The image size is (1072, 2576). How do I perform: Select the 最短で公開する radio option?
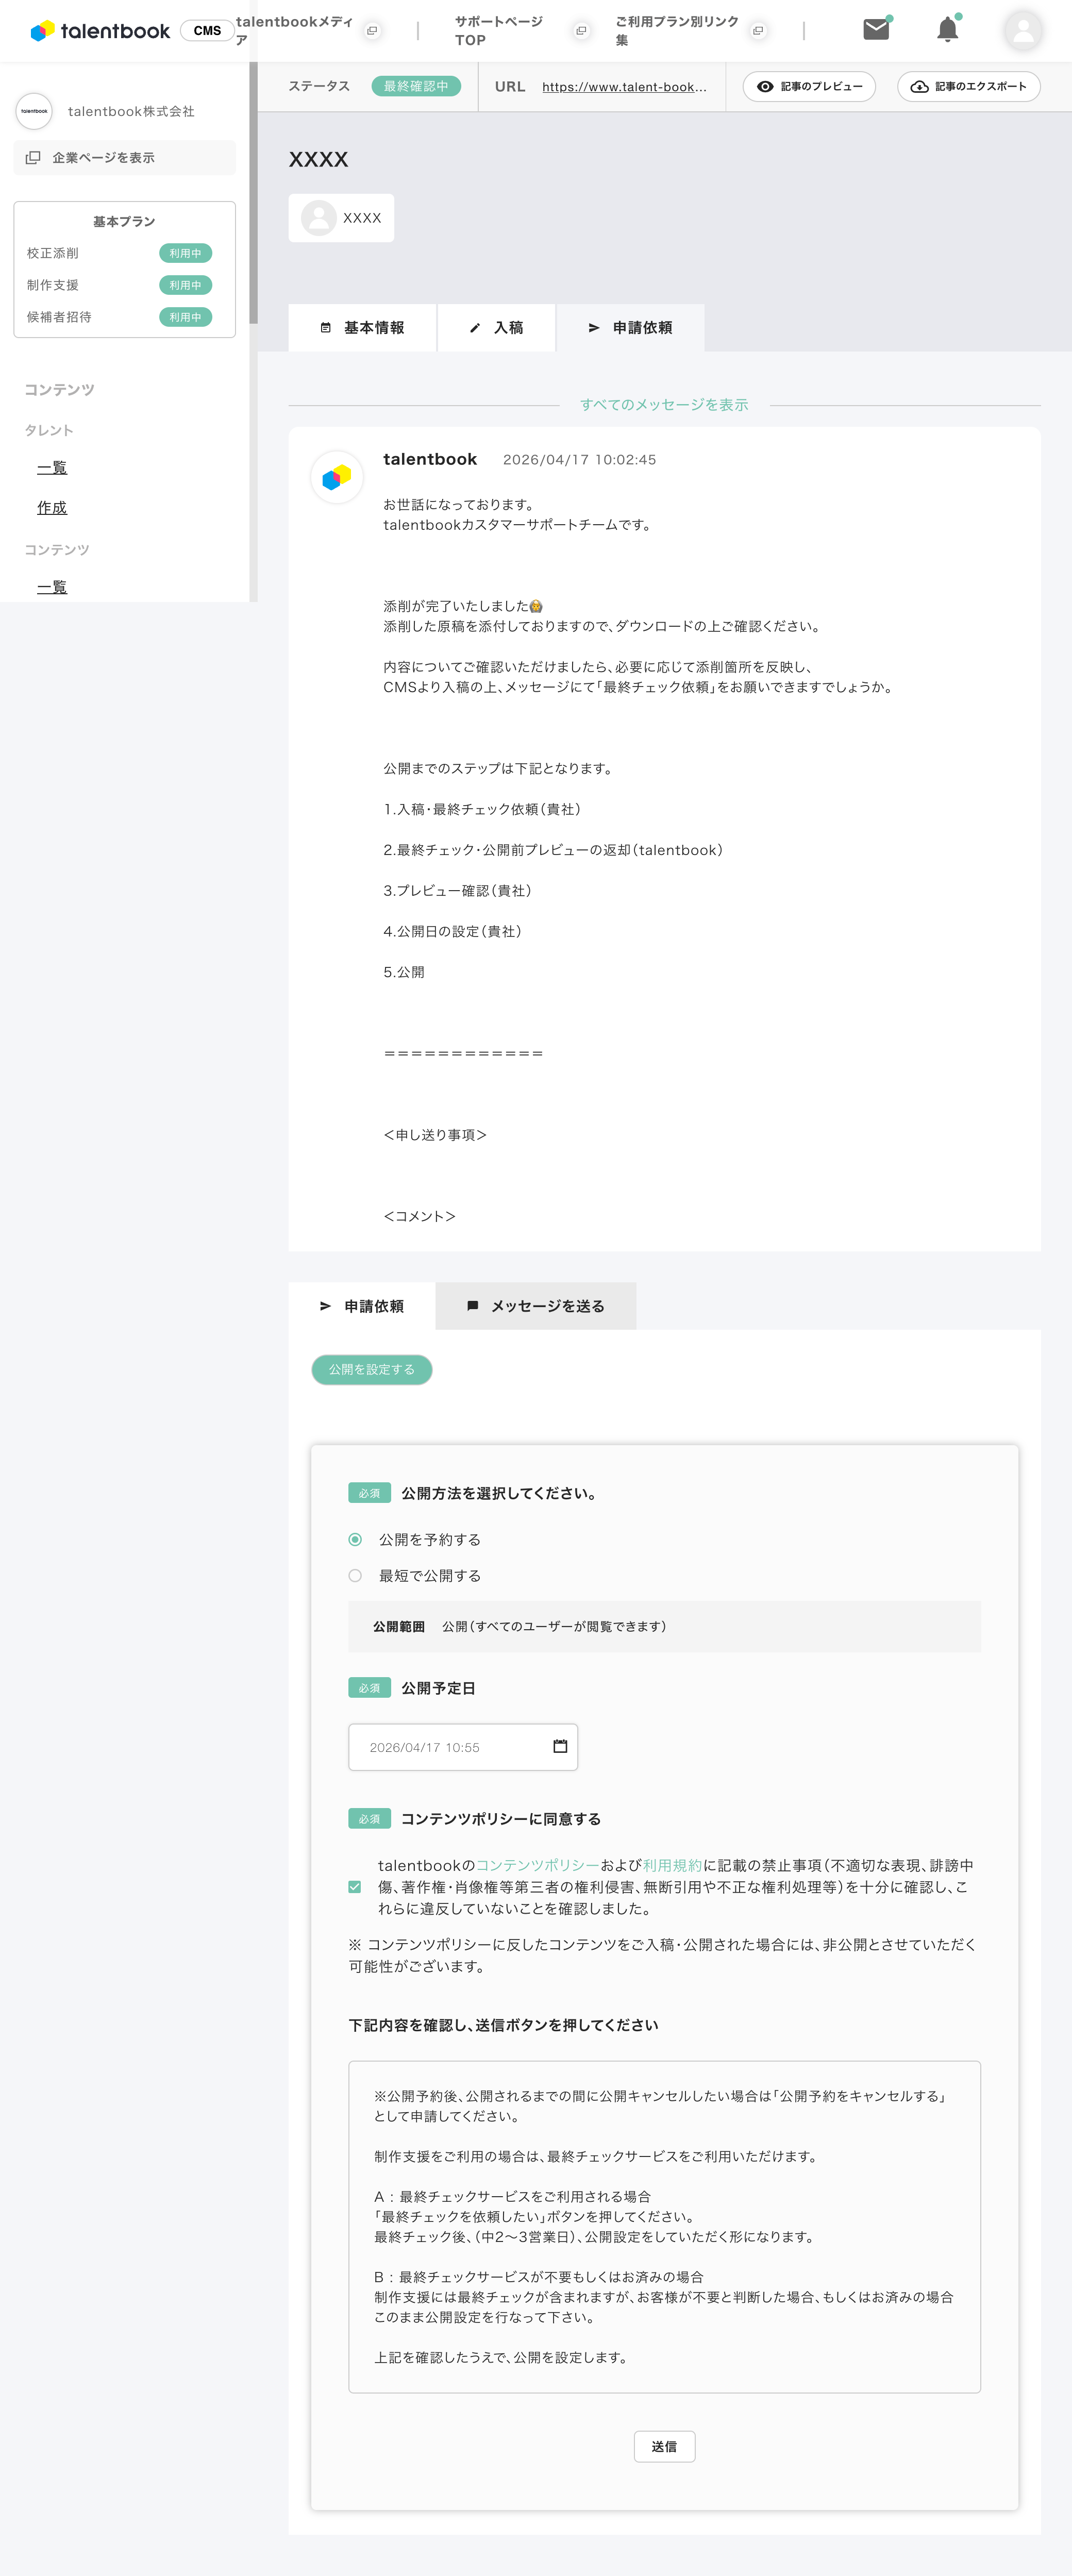coord(355,1575)
